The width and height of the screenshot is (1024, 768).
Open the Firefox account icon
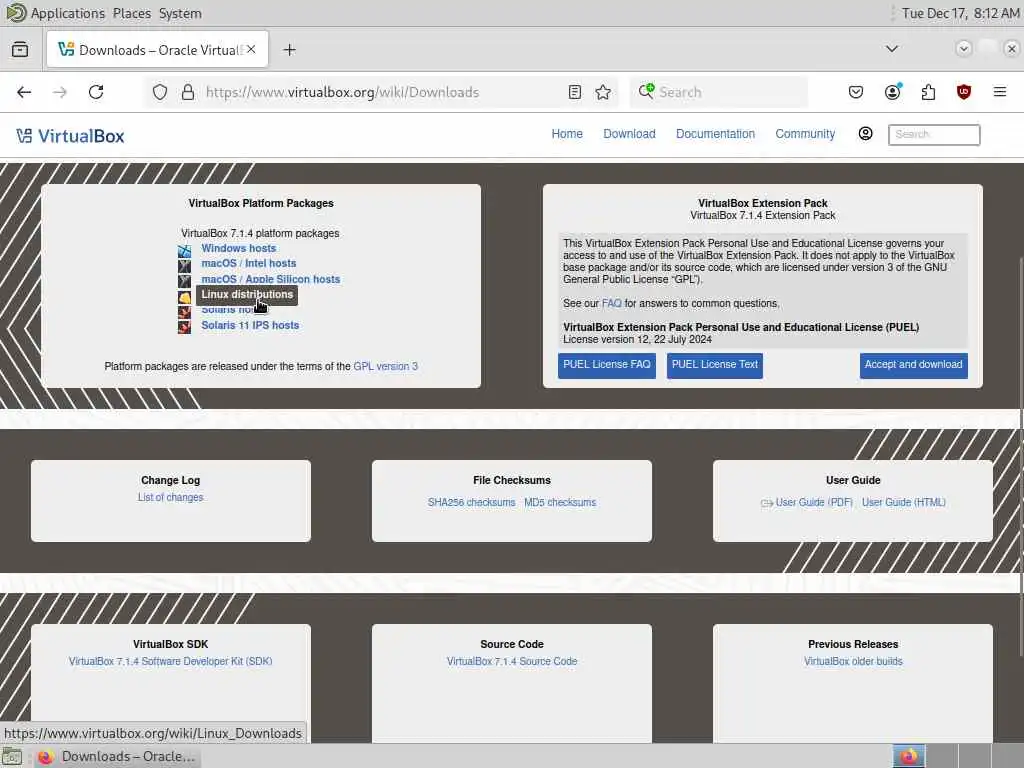pyautogui.click(x=892, y=92)
